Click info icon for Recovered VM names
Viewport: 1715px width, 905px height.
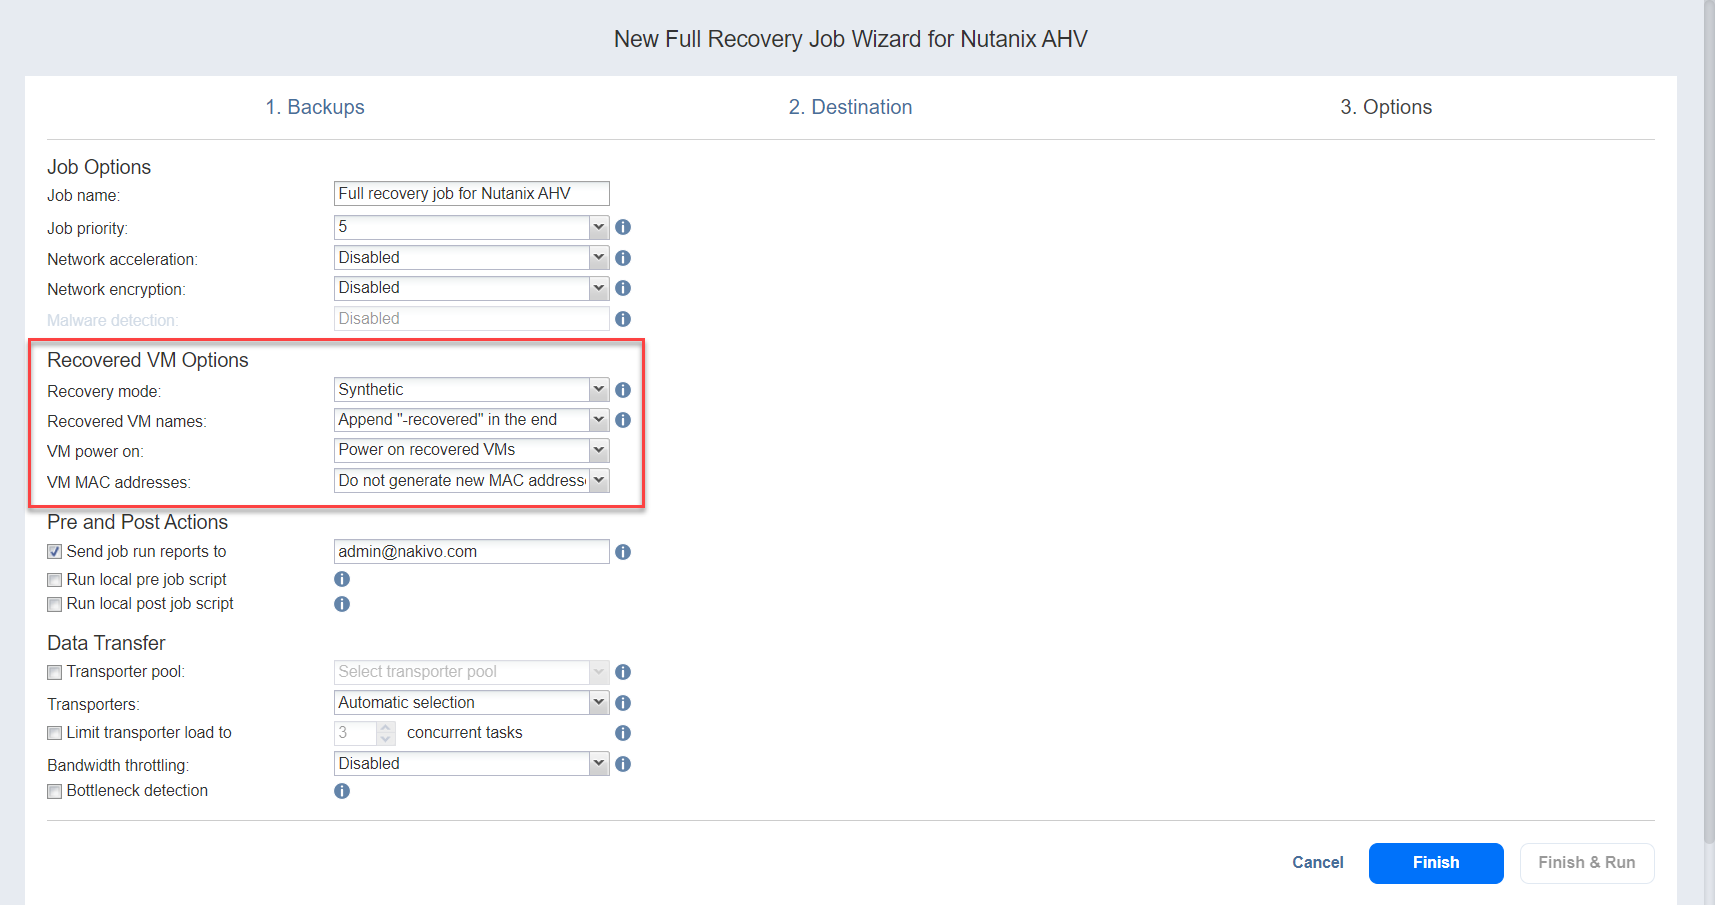(x=623, y=420)
